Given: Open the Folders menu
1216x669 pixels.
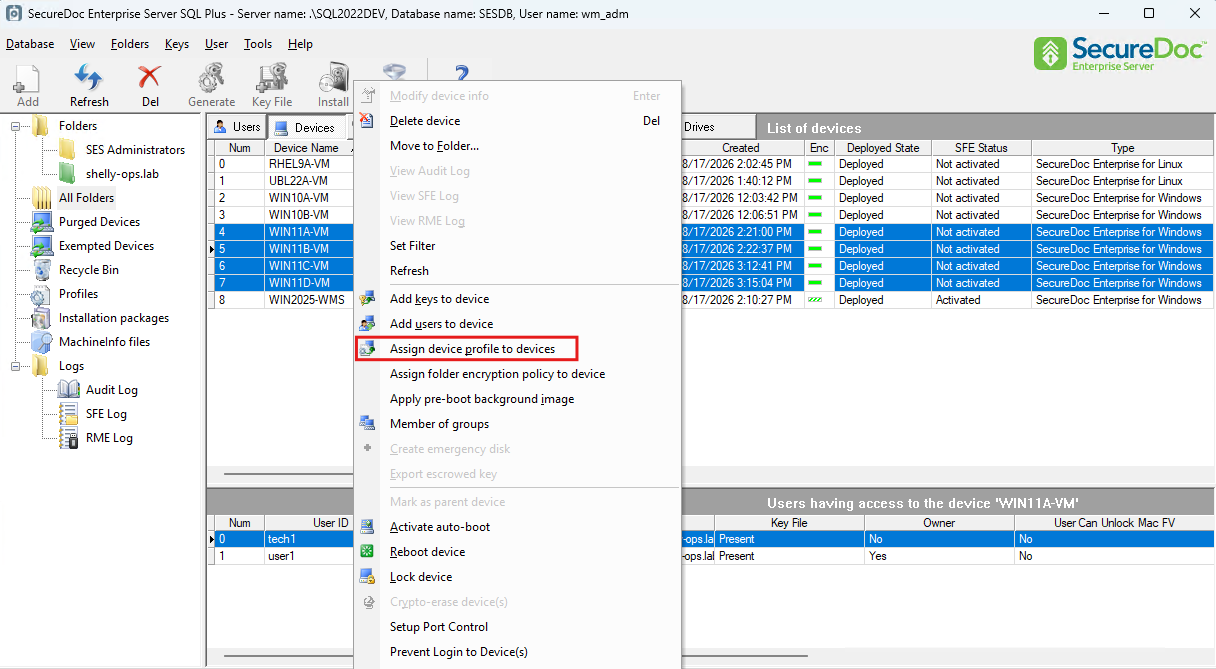Looking at the screenshot, I should pos(130,44).
